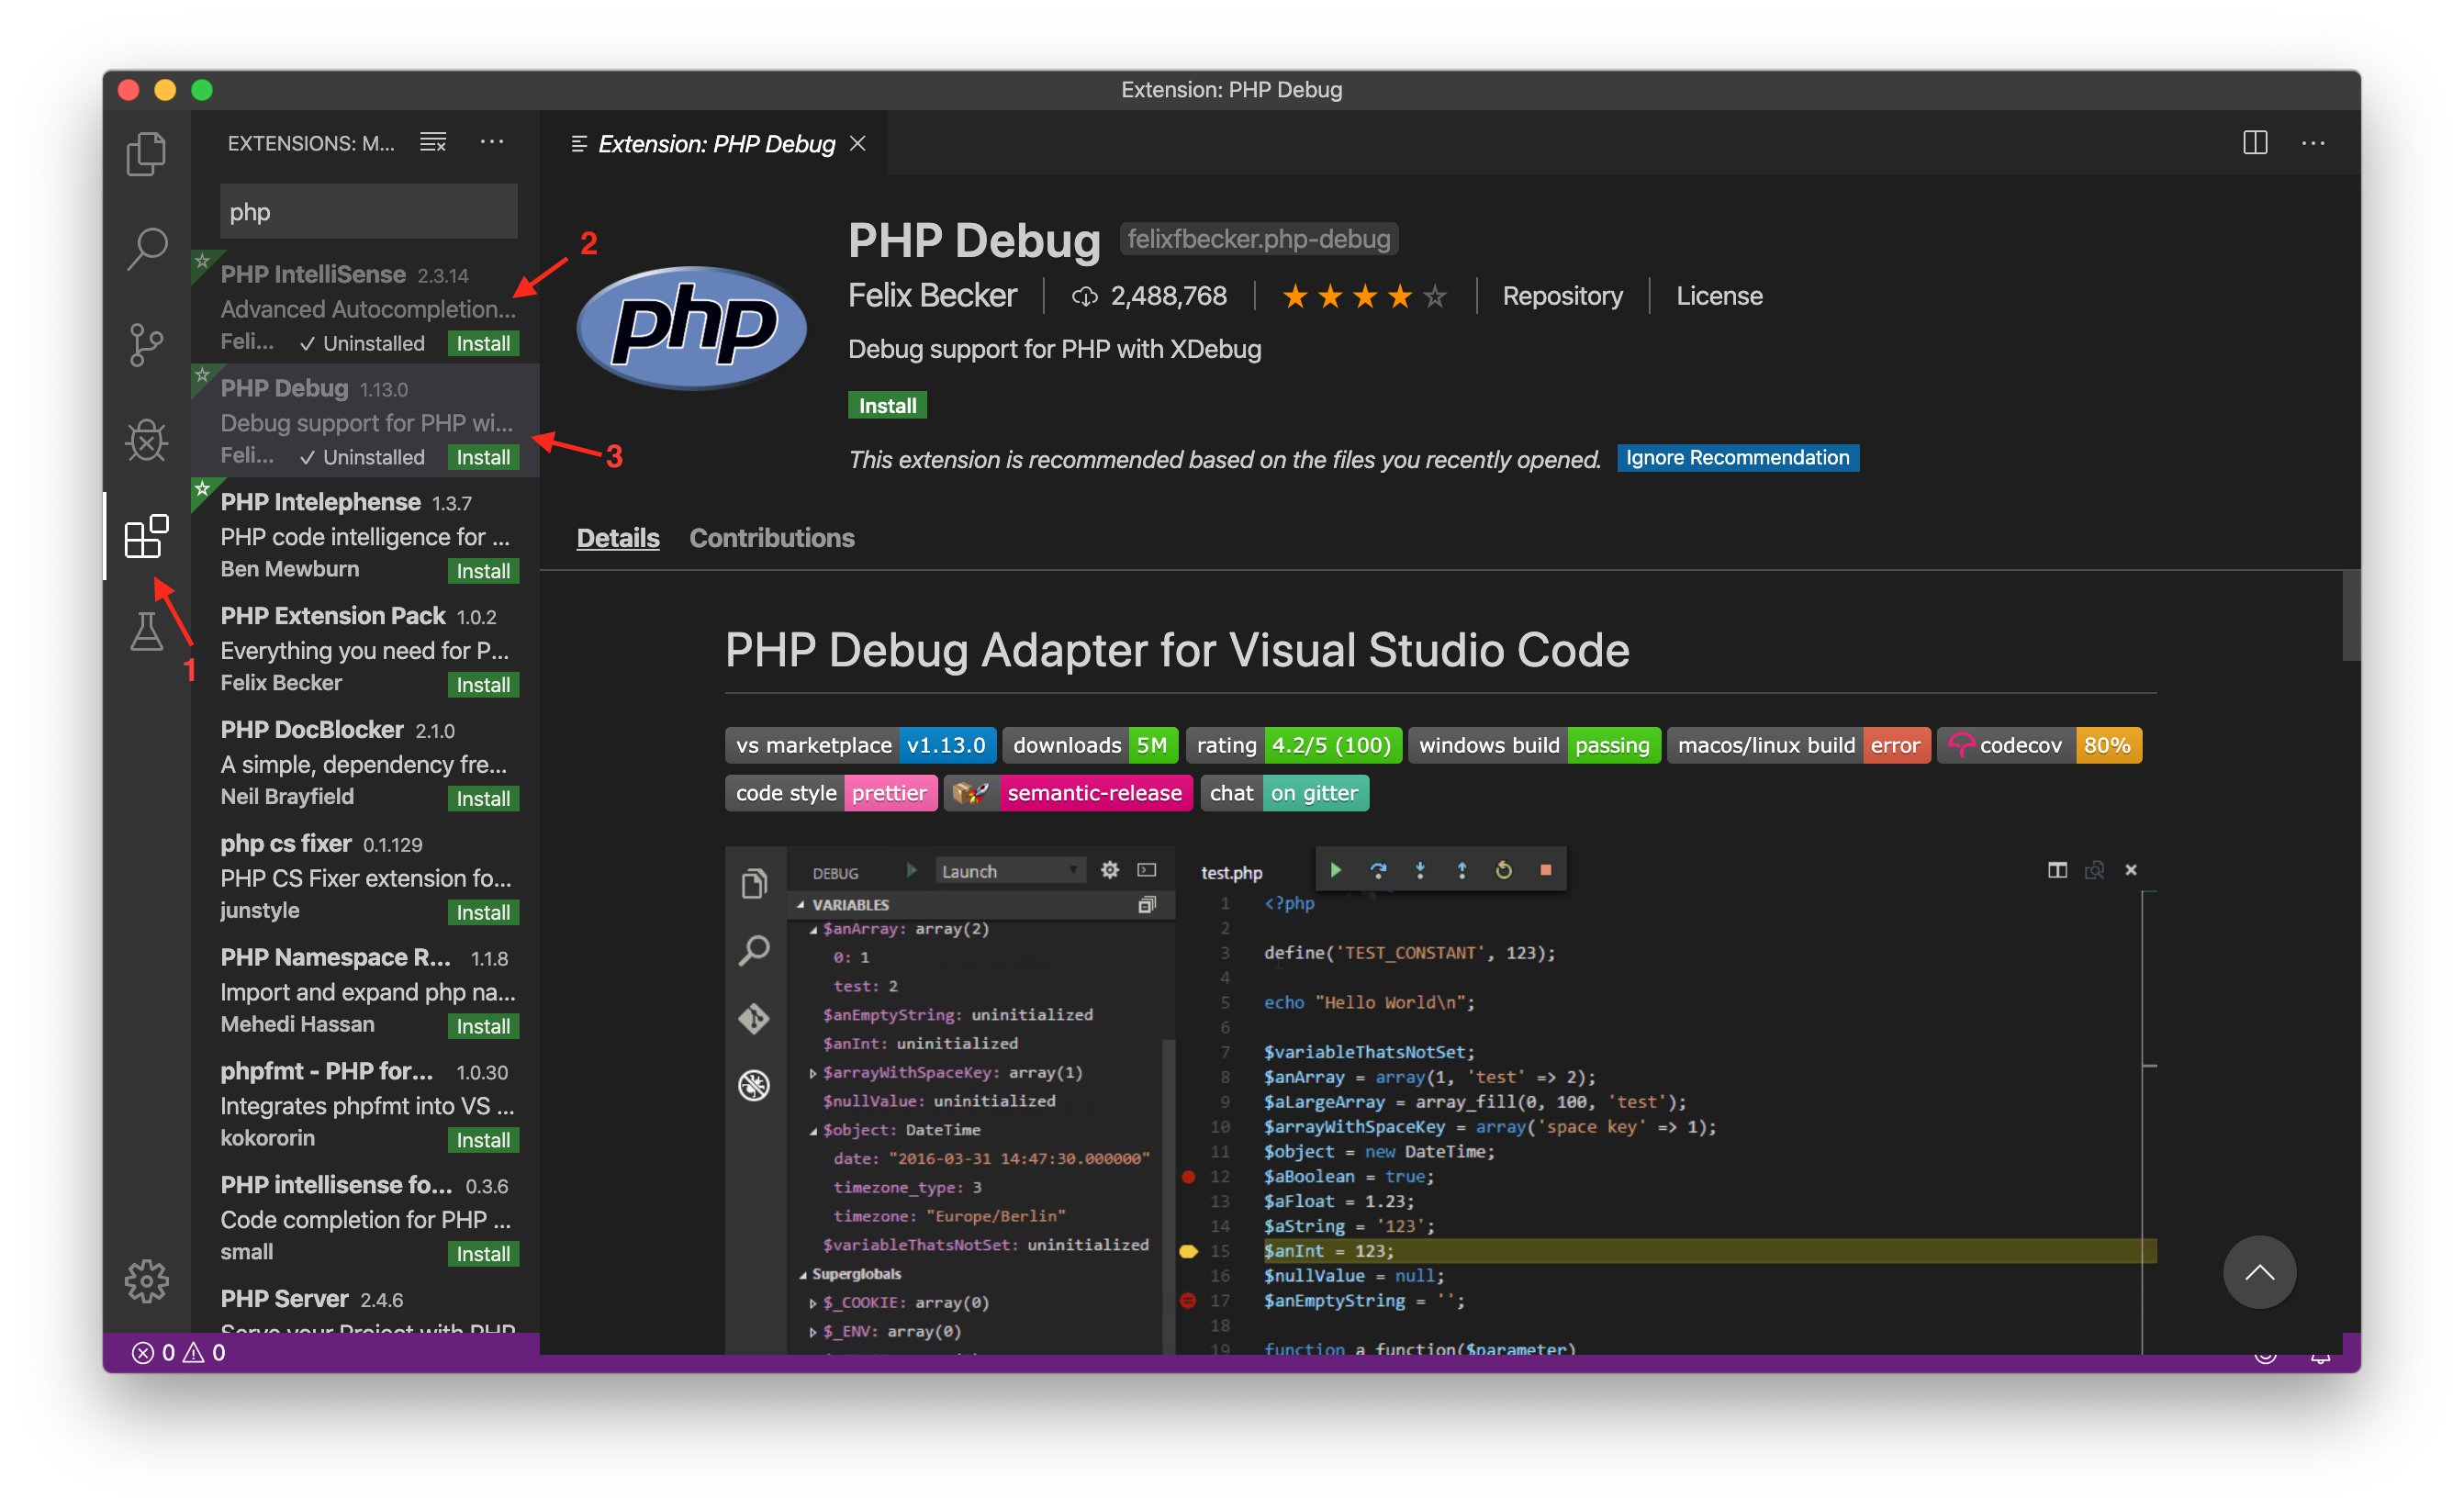Click the extensions search field containing php

point(368,212)
